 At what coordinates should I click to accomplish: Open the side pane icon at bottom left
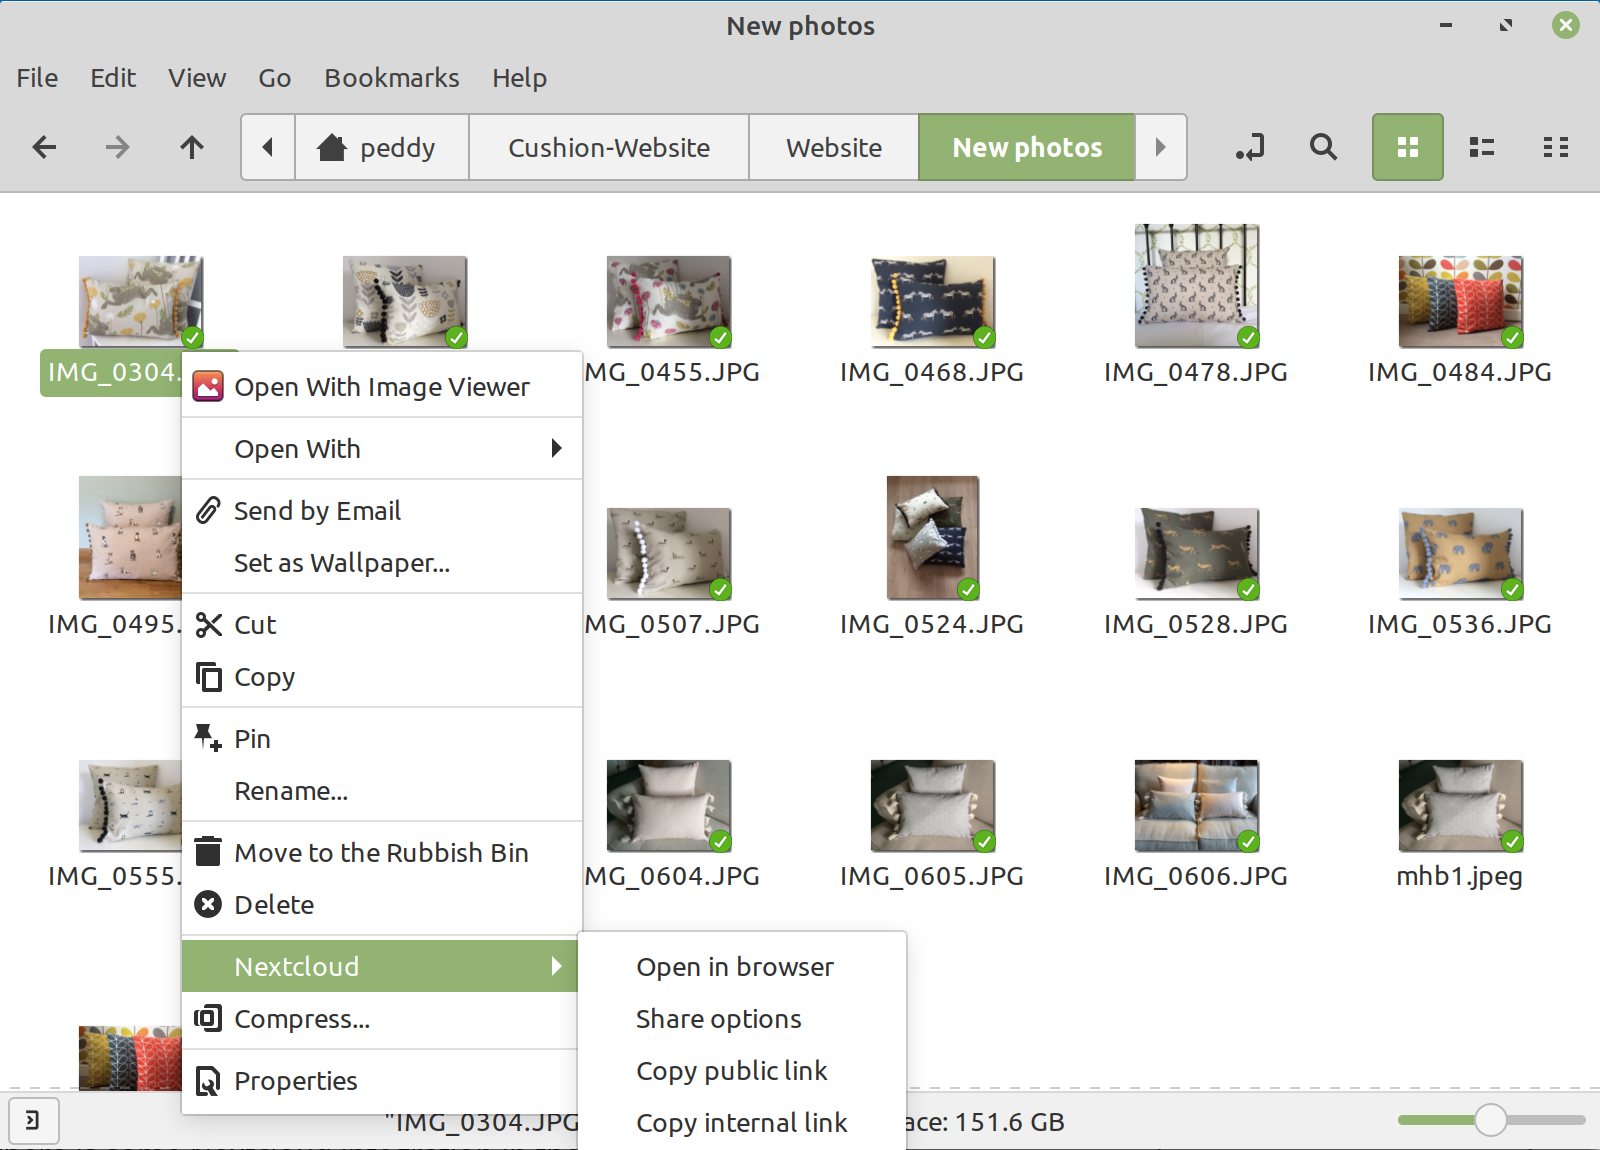click(x=35, y=1121)
